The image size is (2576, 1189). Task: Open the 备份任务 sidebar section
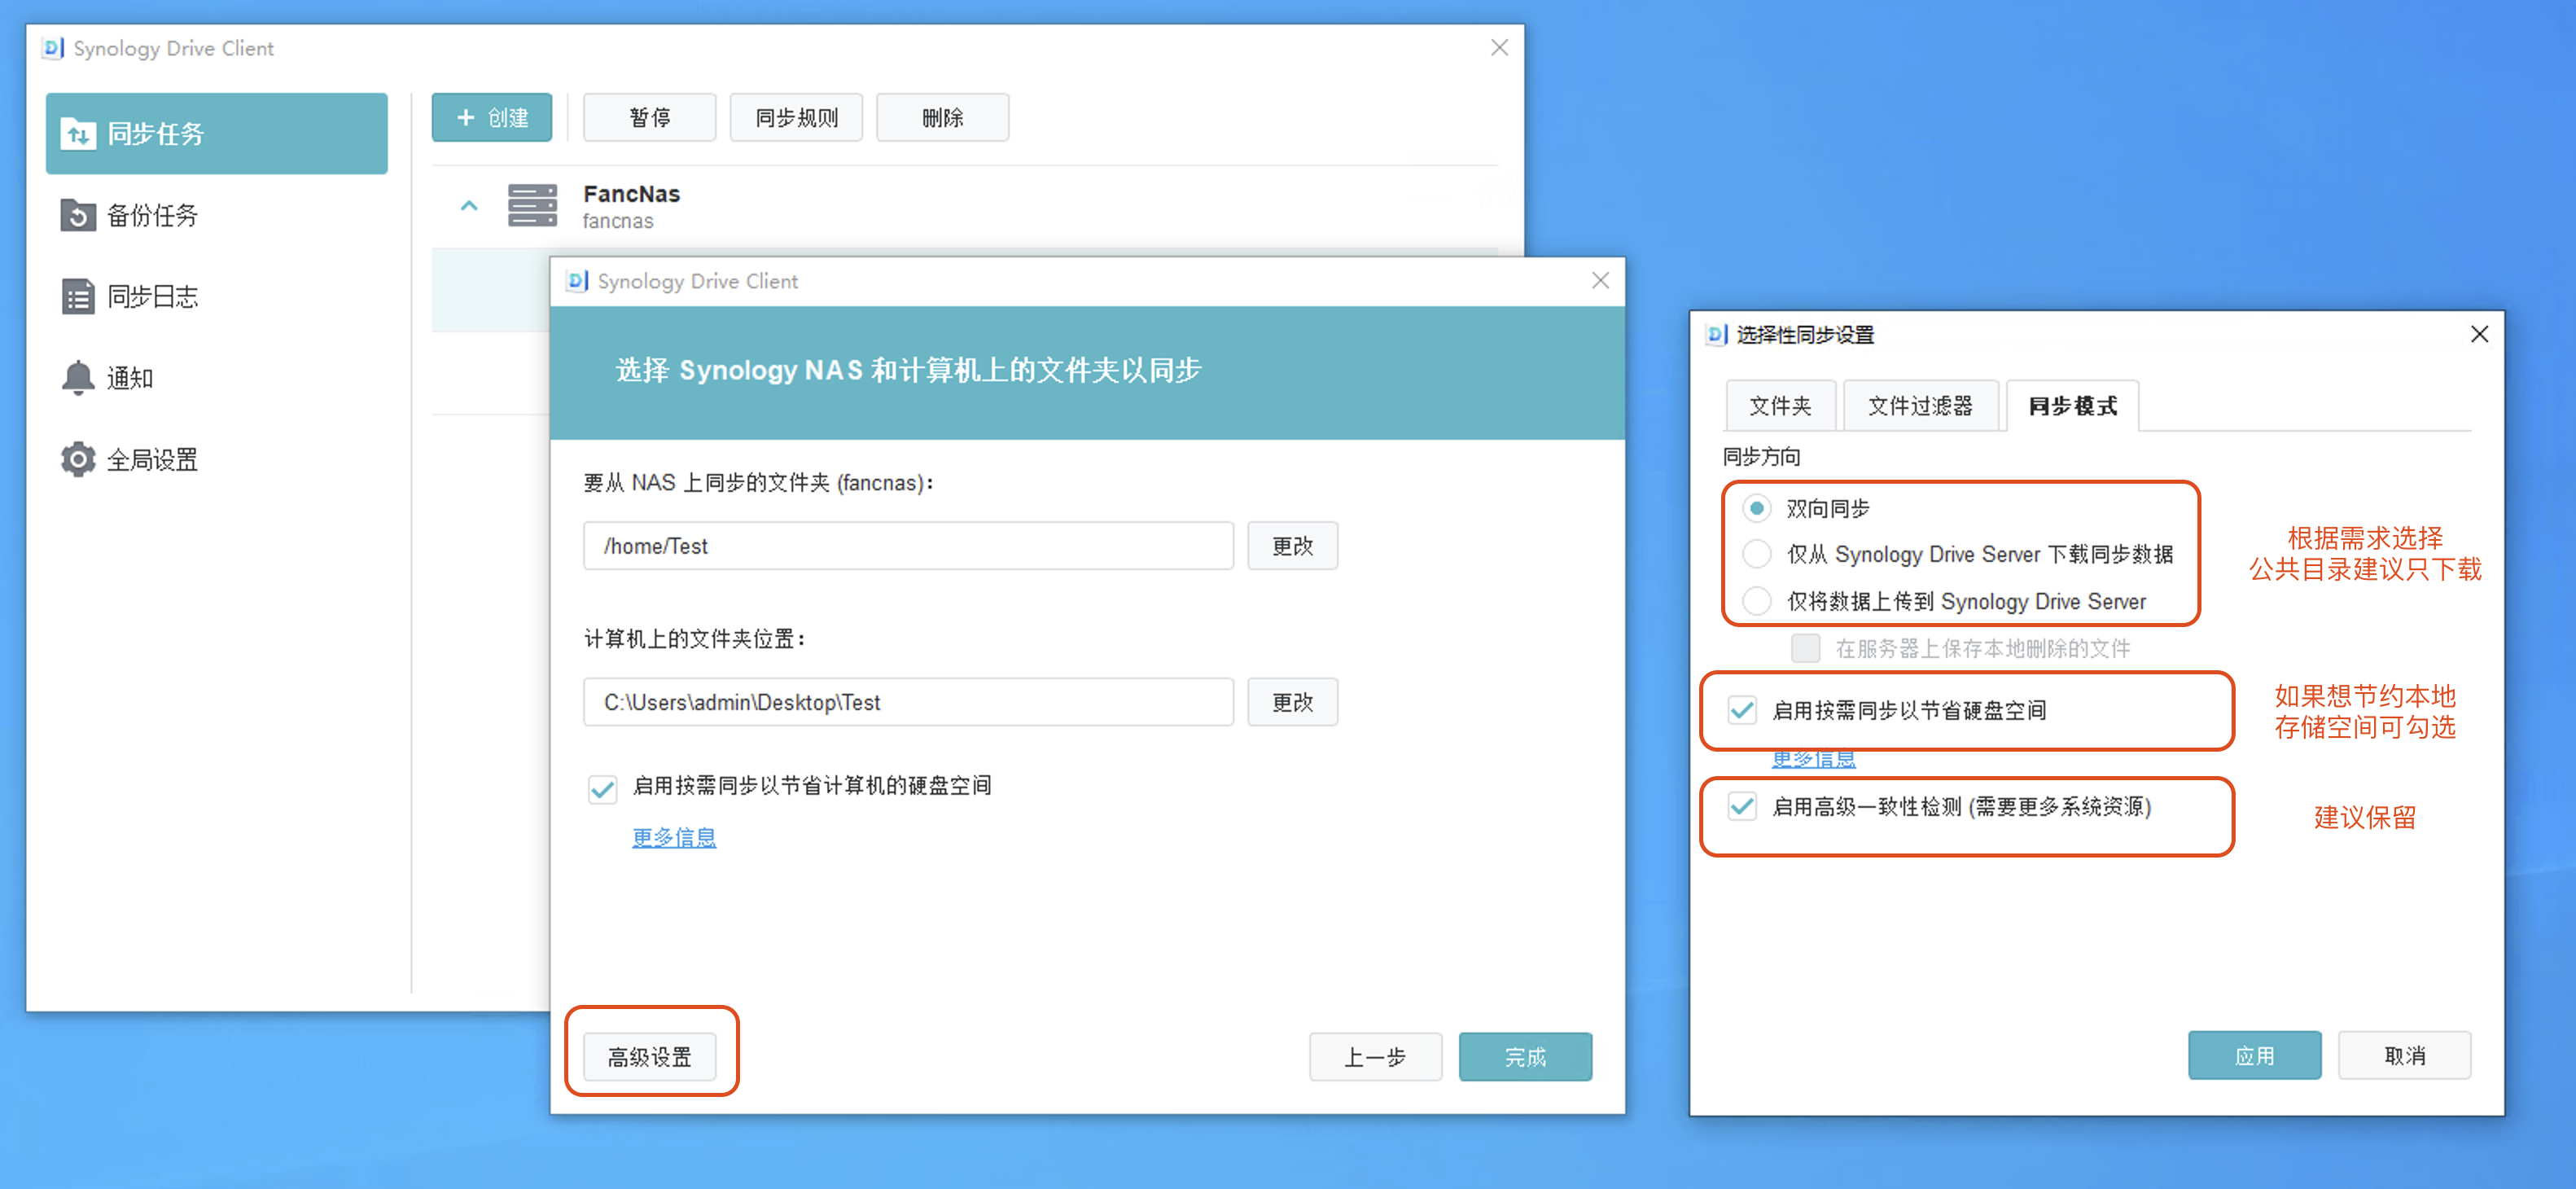(x=216, y=215)
